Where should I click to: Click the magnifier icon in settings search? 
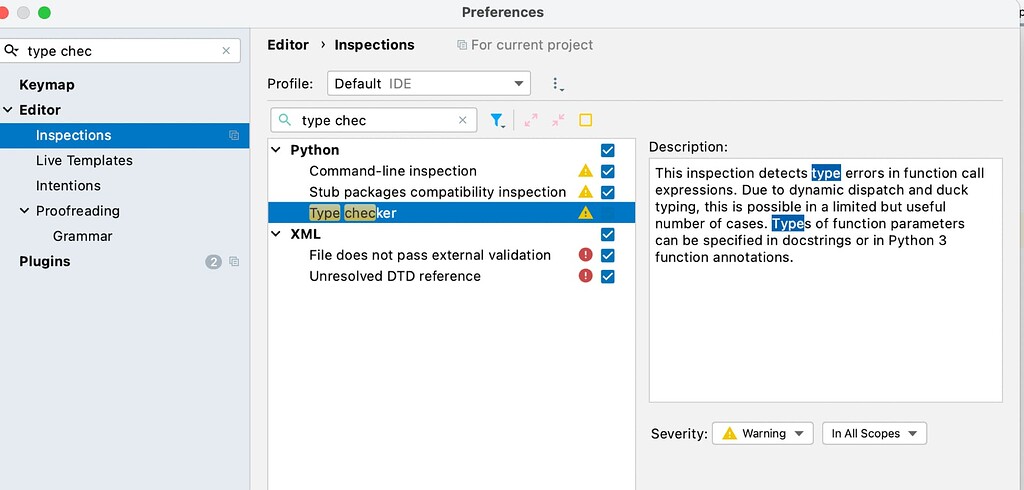[x=11, y=50]
